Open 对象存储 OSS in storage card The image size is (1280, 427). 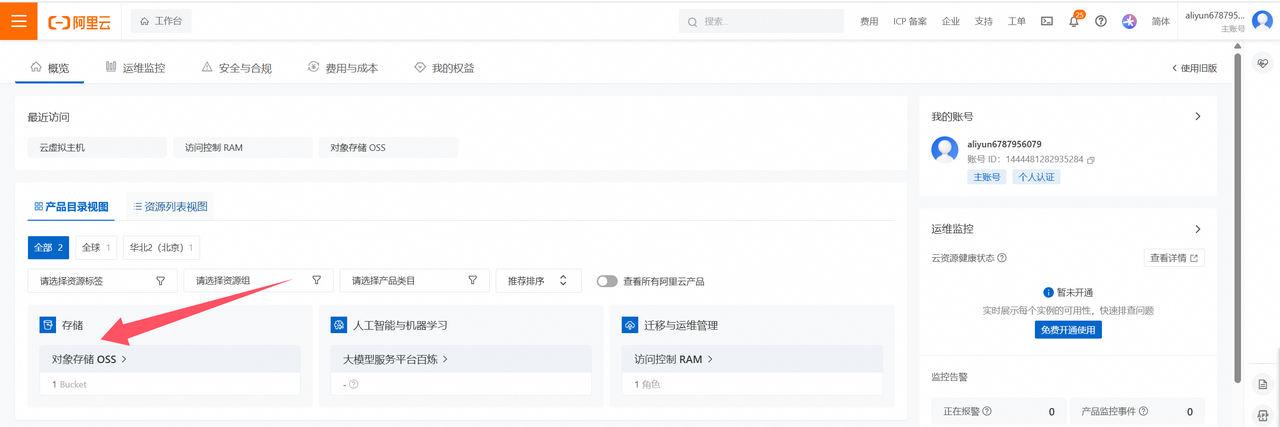point(89,358)
